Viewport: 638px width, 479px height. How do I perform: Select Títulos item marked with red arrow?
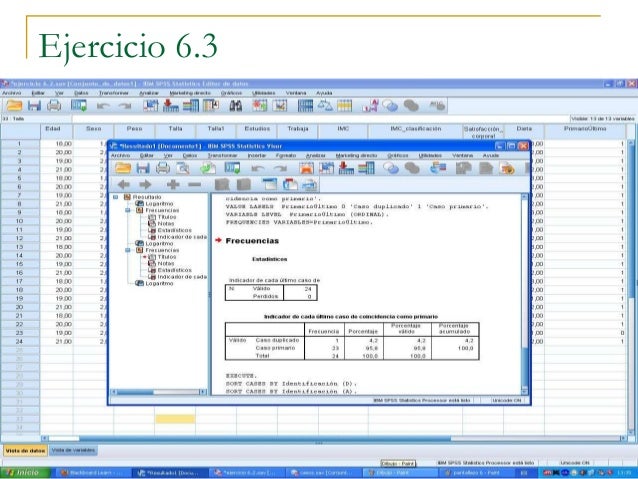coord(167,257)
